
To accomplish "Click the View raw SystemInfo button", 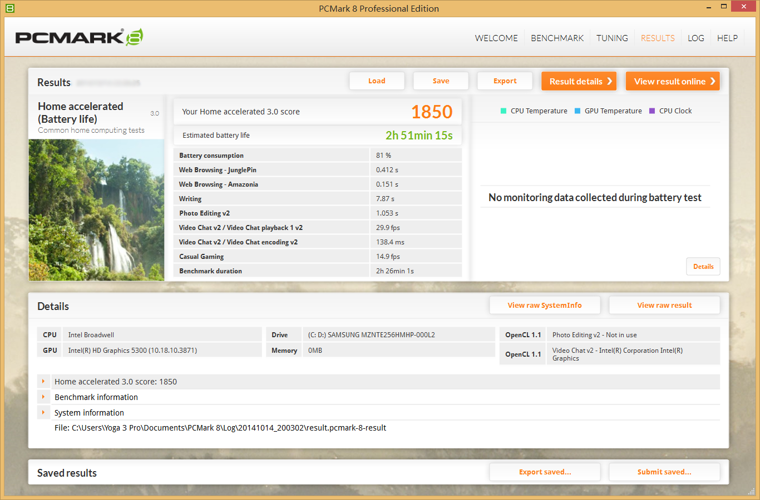I will point(544,305).
